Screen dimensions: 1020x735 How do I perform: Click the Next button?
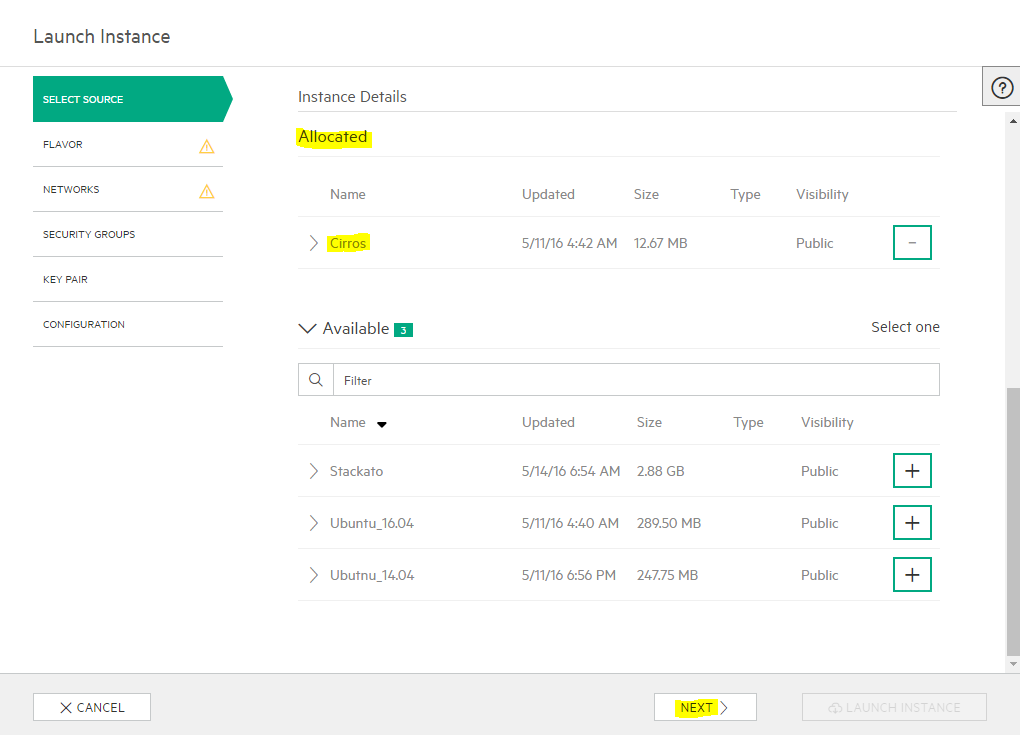point(705,707)
